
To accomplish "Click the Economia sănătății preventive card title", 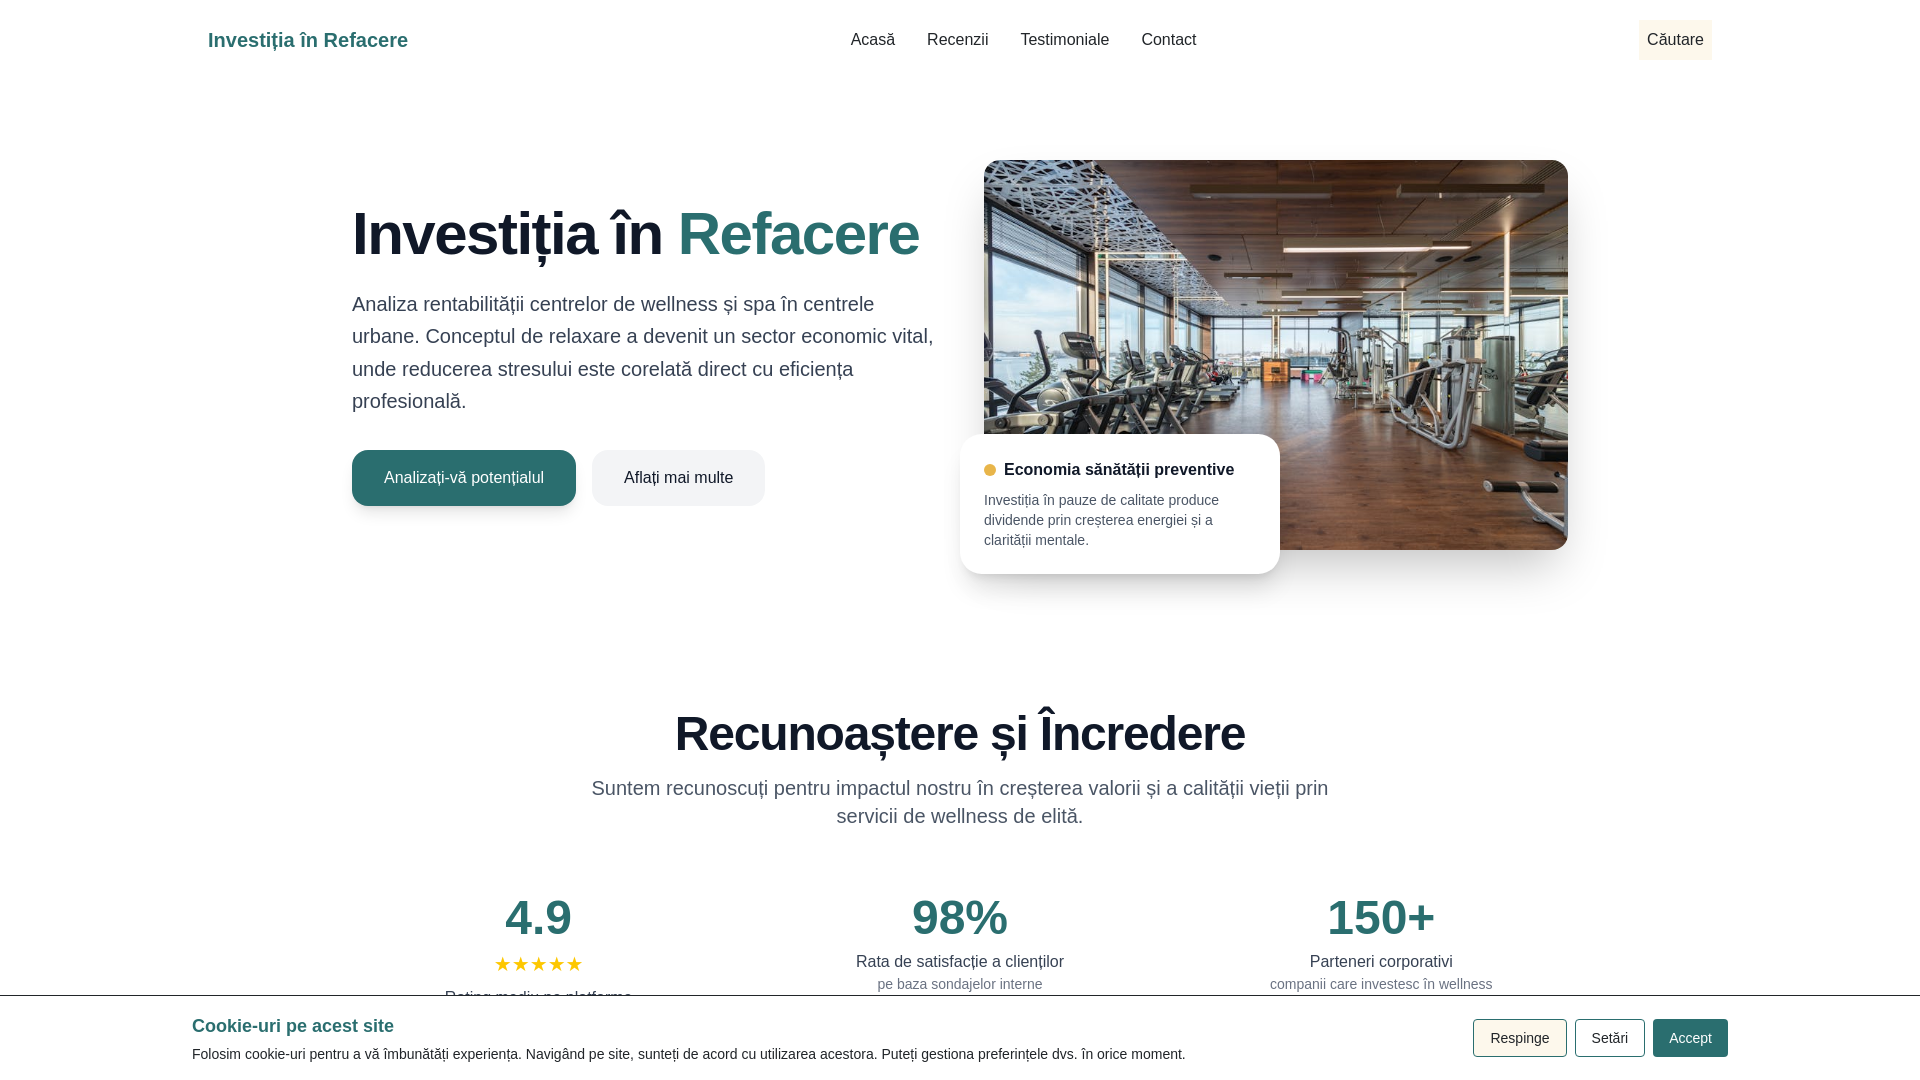I will 1119,470.
